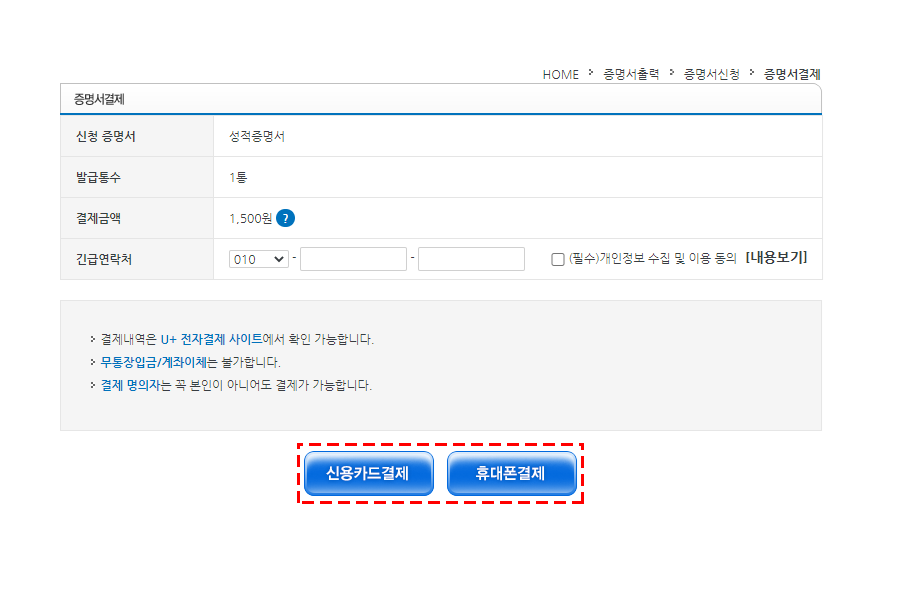Click the 긴급연락처 row label
900x591 pixels.
point(104,259)
